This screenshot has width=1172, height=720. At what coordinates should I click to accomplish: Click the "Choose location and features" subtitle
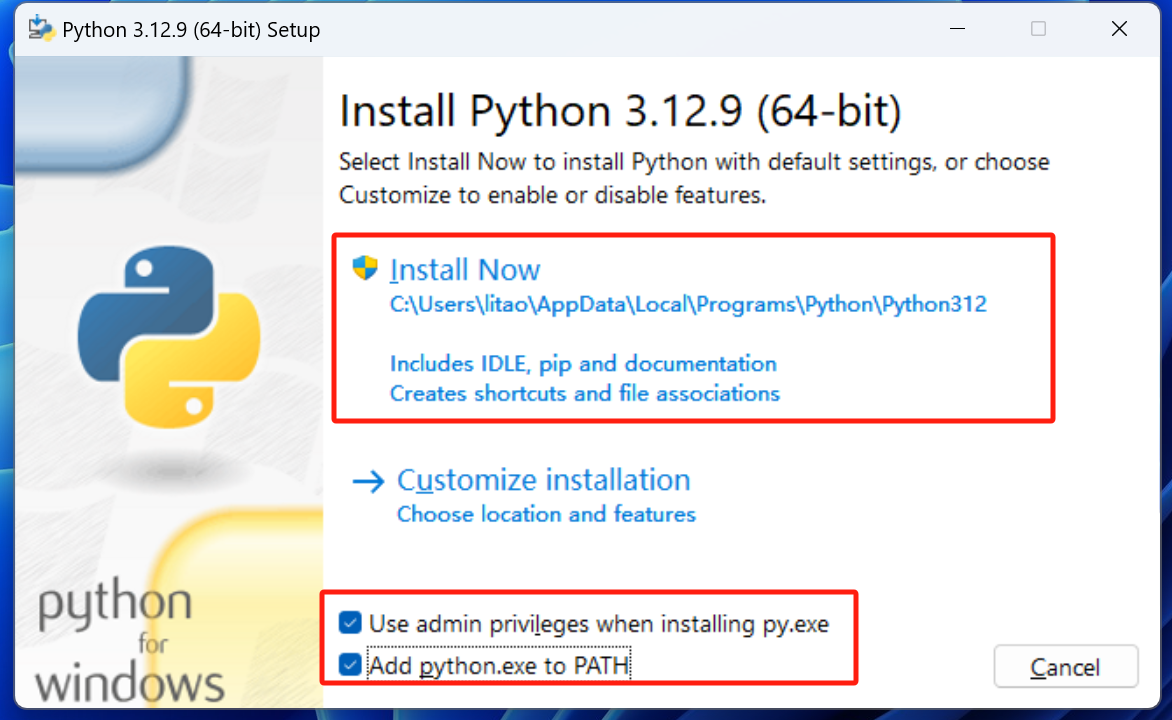pyautogui.click(x=546, y=514)
